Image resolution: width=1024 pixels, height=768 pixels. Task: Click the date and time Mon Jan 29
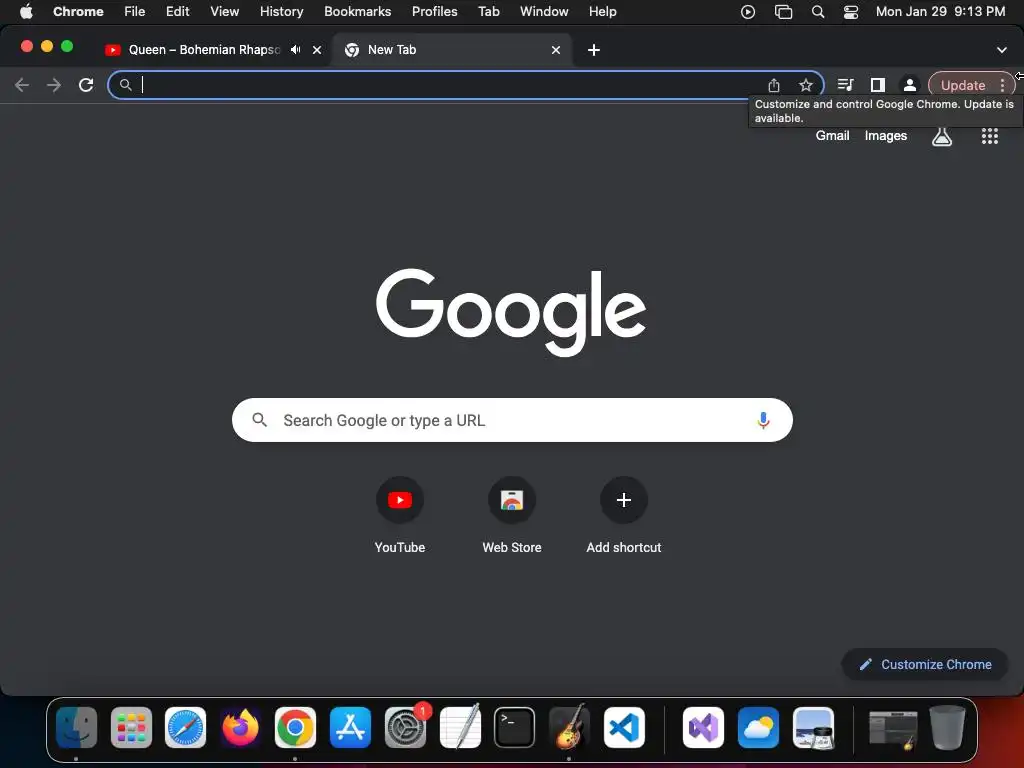coord(940,12)
